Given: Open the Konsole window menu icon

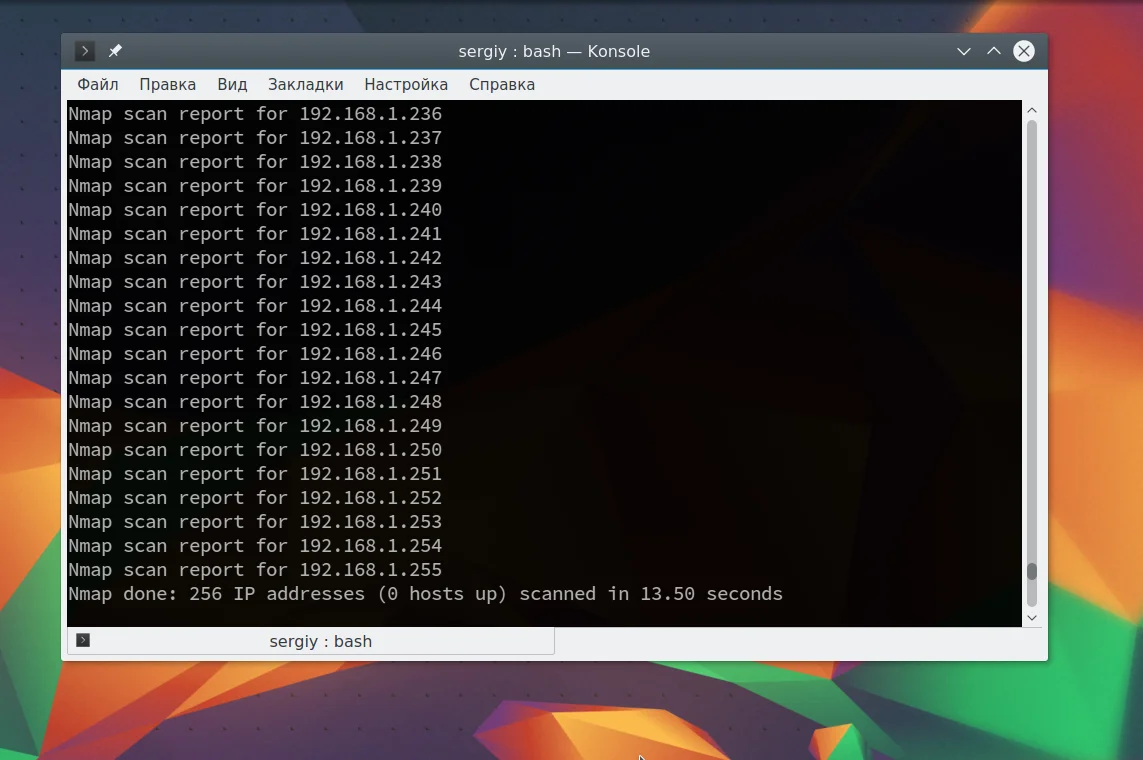Looking at the screenshot, I should pos(85,51).
